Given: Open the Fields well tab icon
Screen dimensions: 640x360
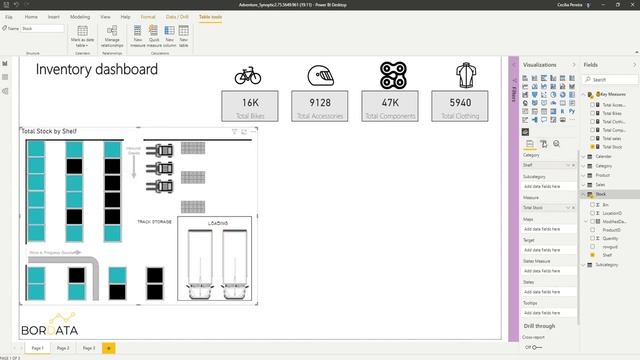Looking at the screenshot, I should [x=530, y=144].
